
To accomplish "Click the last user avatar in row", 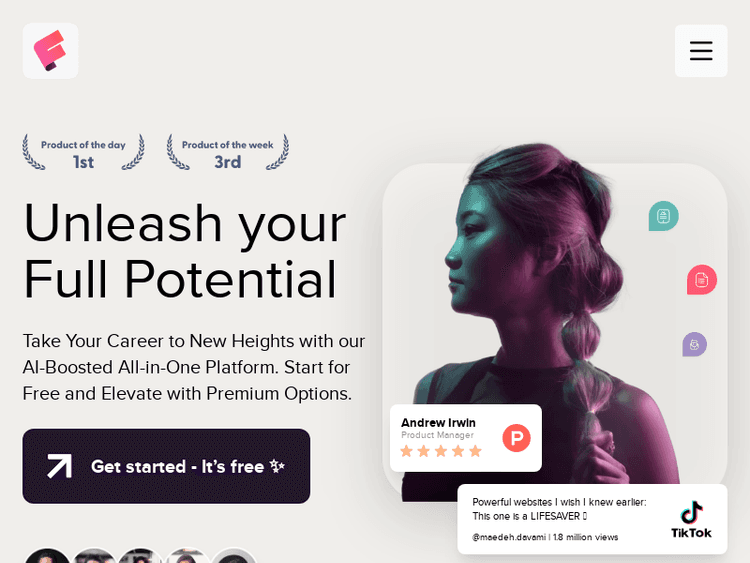I will pyautogui.click(x=234, y=558).
